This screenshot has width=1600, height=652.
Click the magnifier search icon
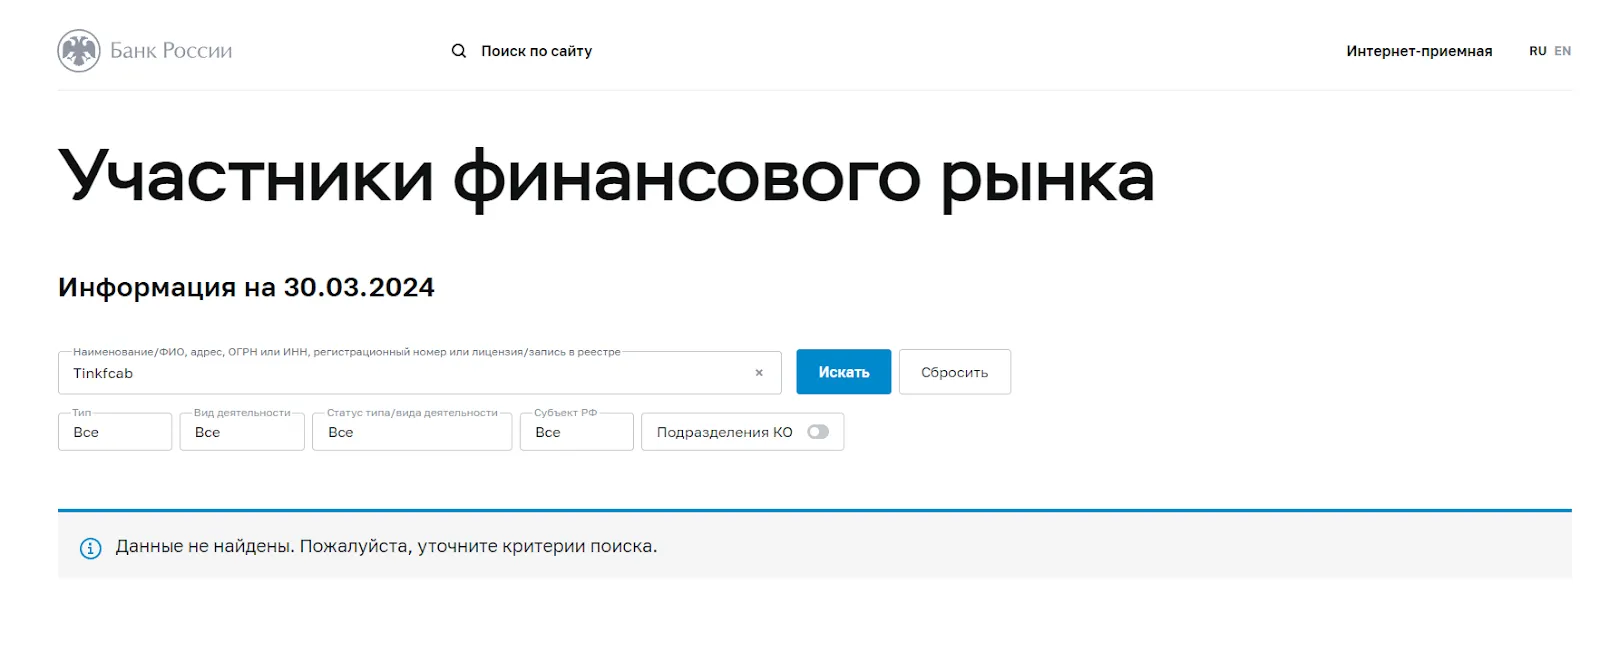pos(459,51)
